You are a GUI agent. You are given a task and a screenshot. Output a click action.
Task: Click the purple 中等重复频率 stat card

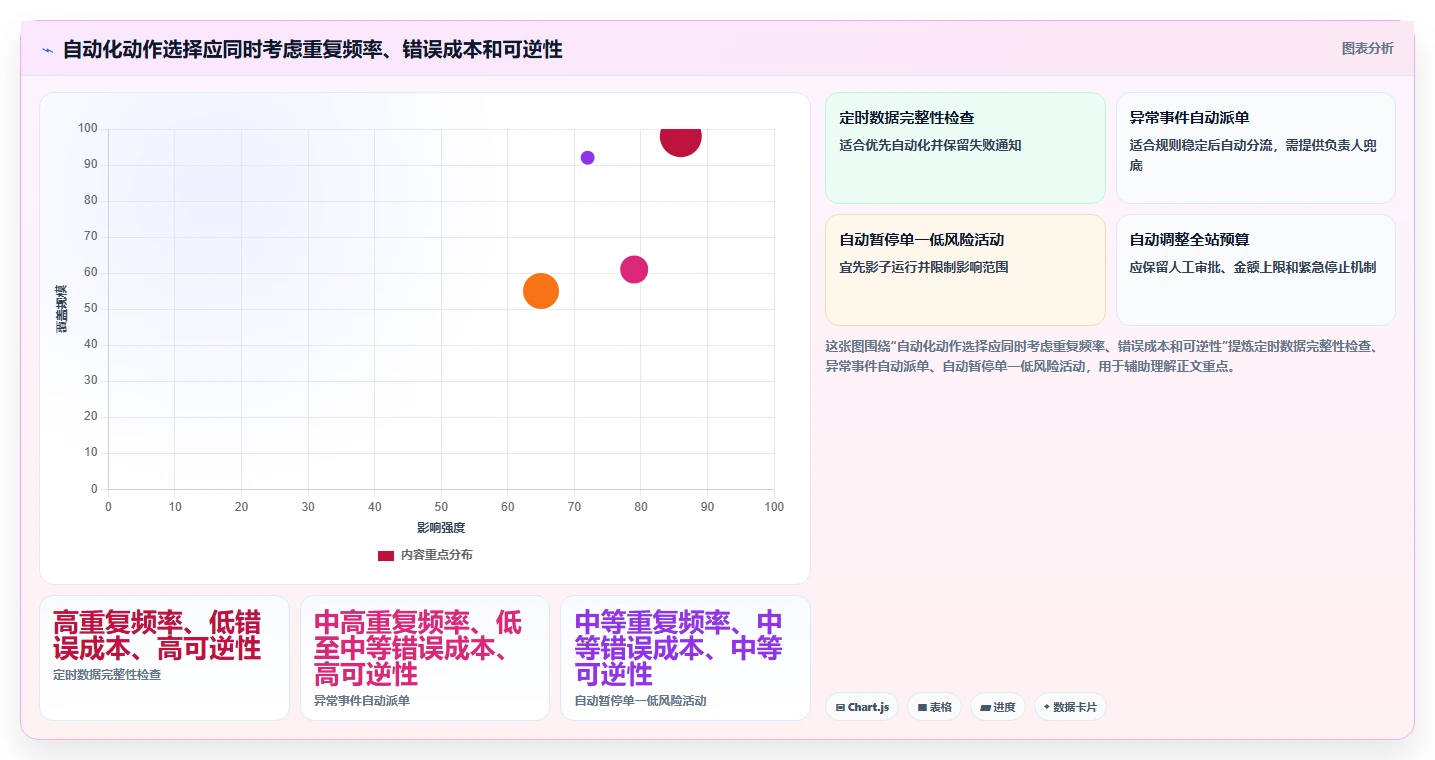click(685, 658)
